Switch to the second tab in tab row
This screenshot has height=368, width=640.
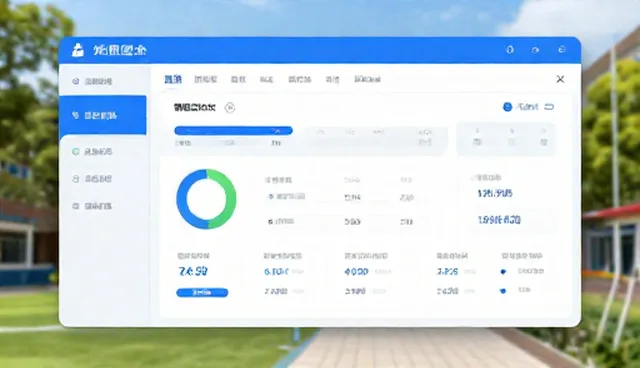coord(205,79)
